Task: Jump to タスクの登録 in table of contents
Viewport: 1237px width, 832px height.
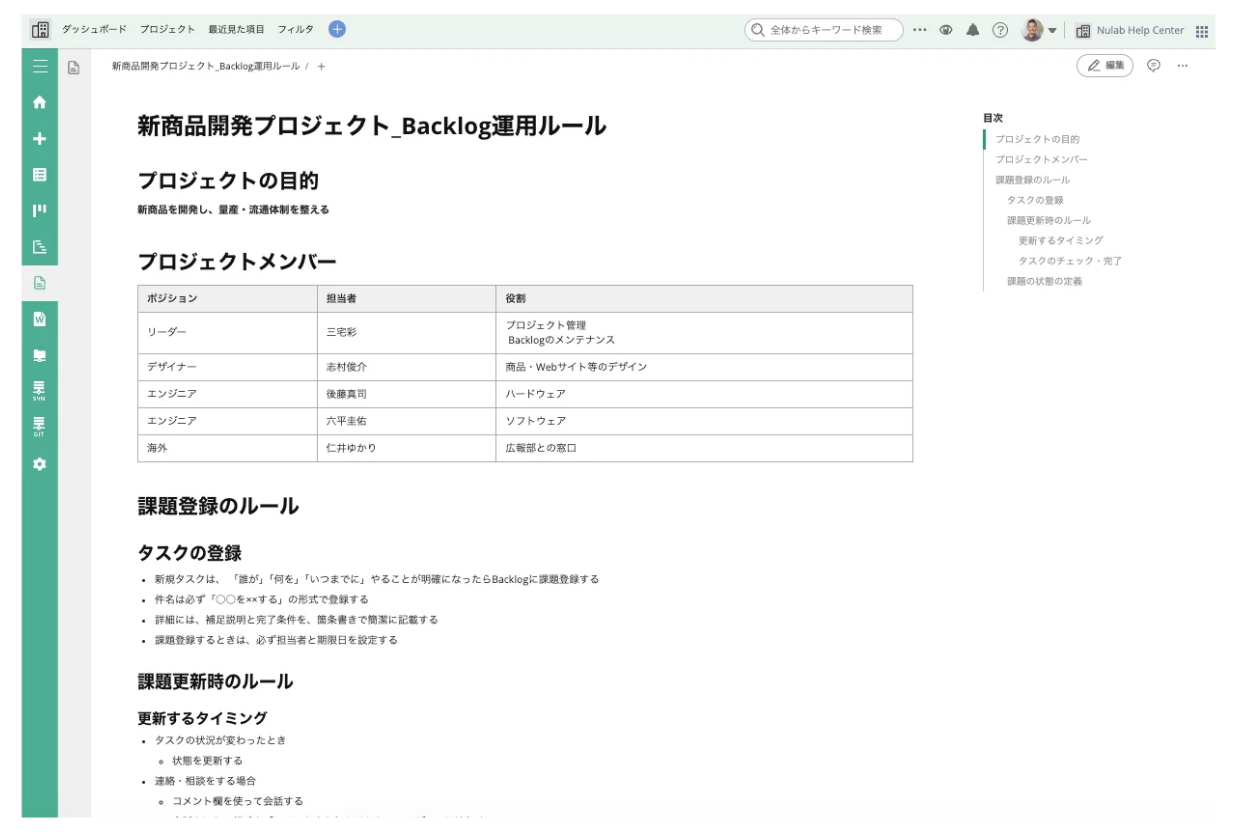Action: tap(1035, 200)
